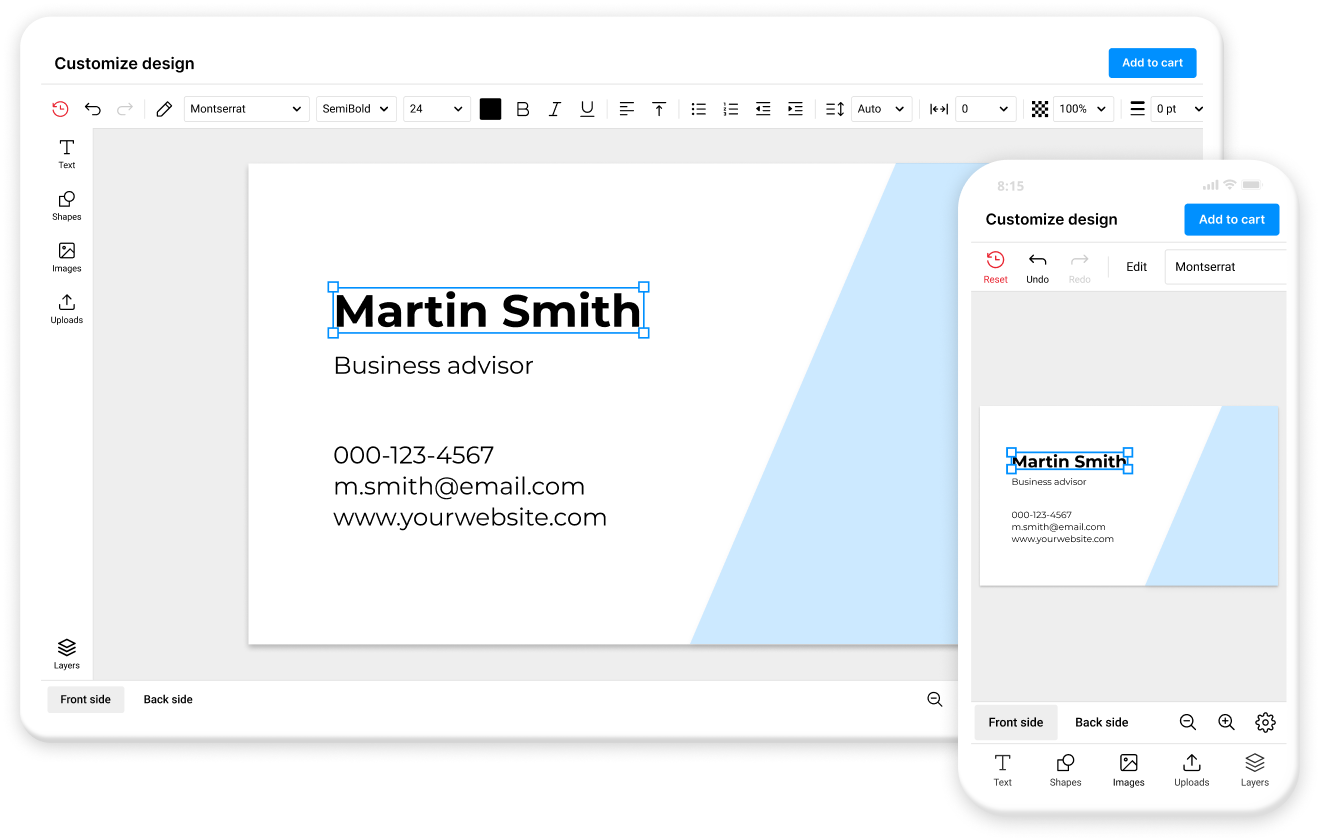Click the transparency checkerboard icon

coord(1042,108)
